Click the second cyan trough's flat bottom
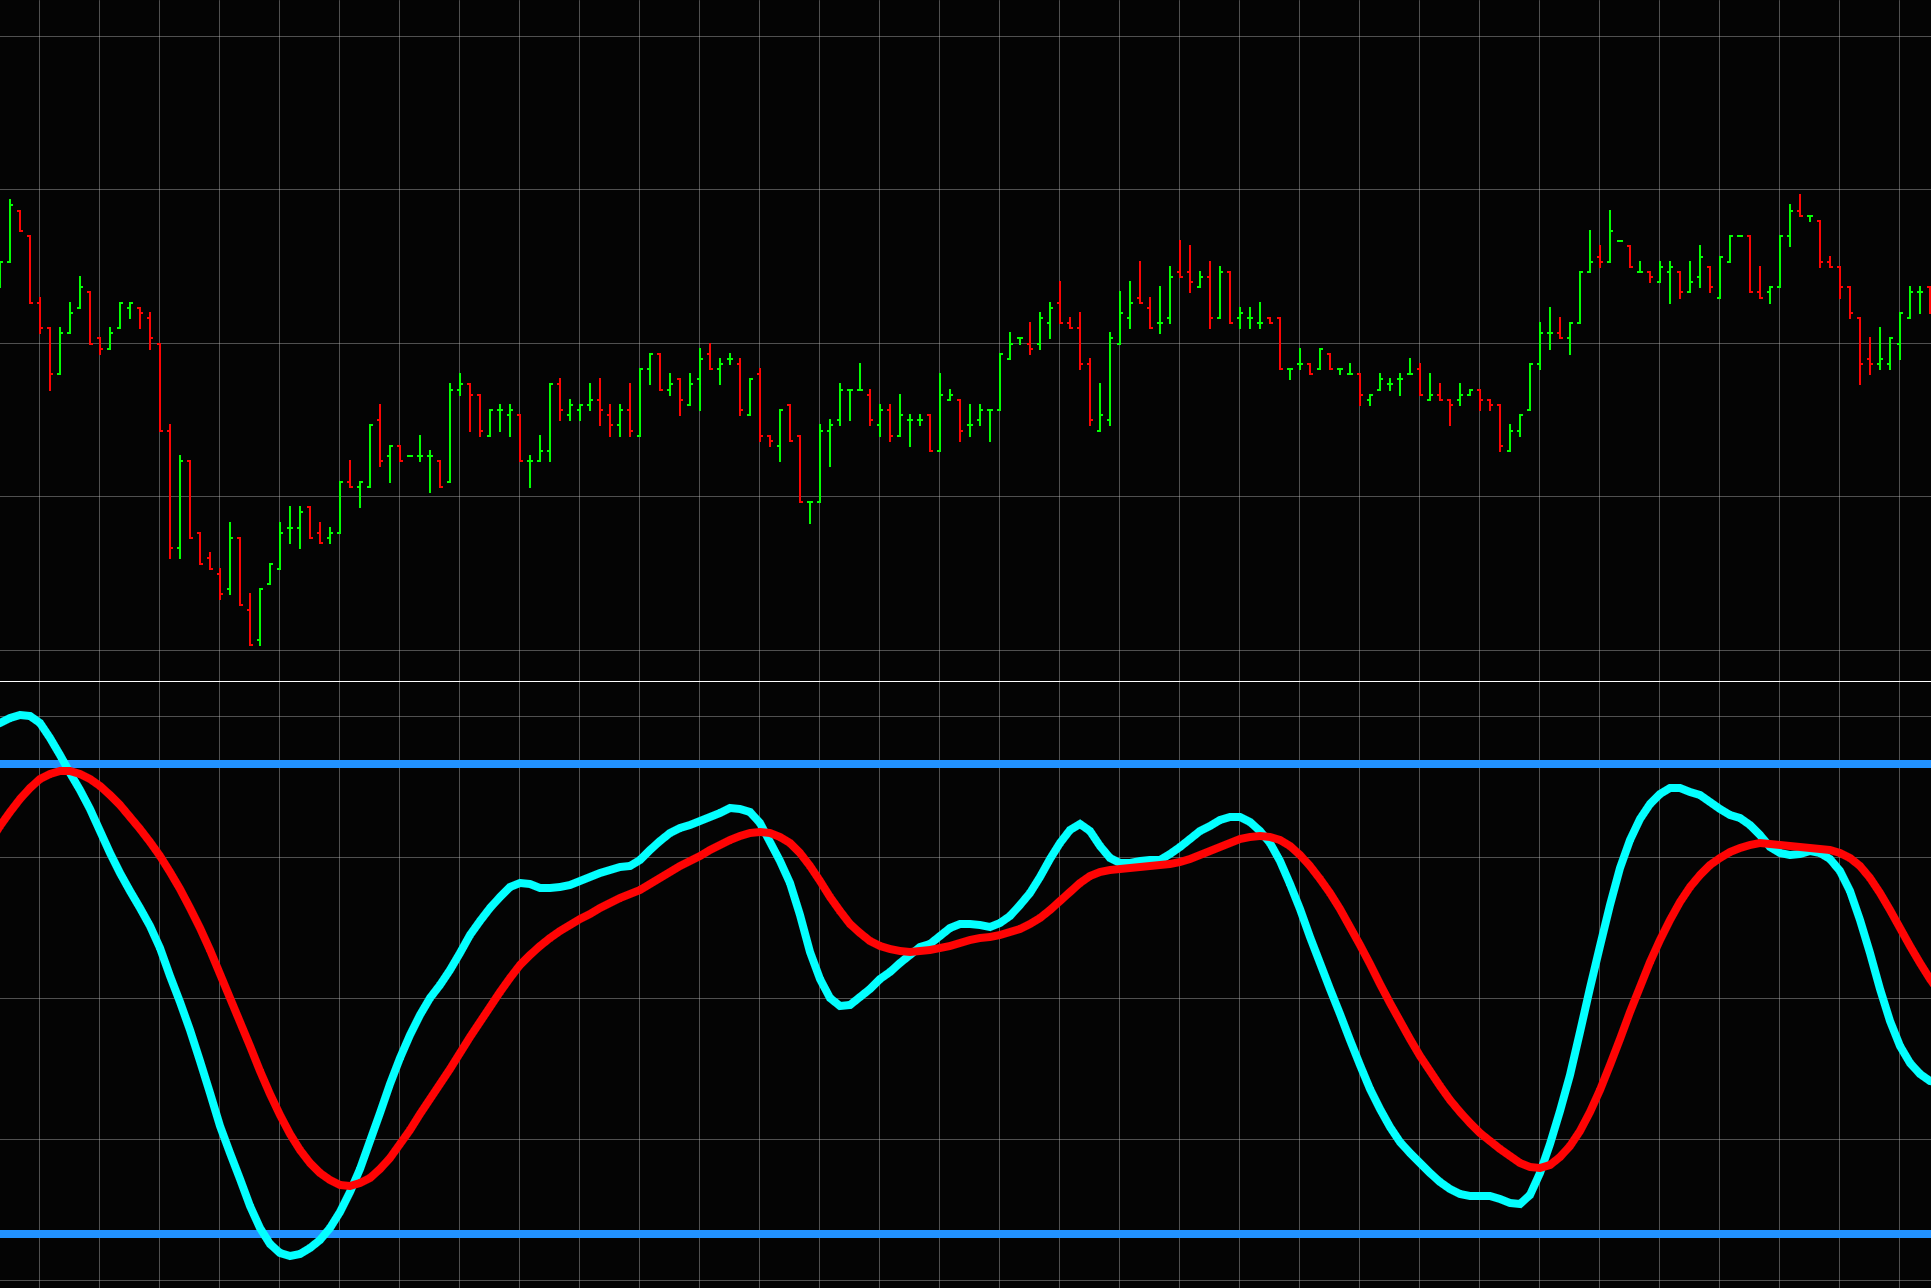Viewport: 1931px width, 1288px height. (1480, 1195)
